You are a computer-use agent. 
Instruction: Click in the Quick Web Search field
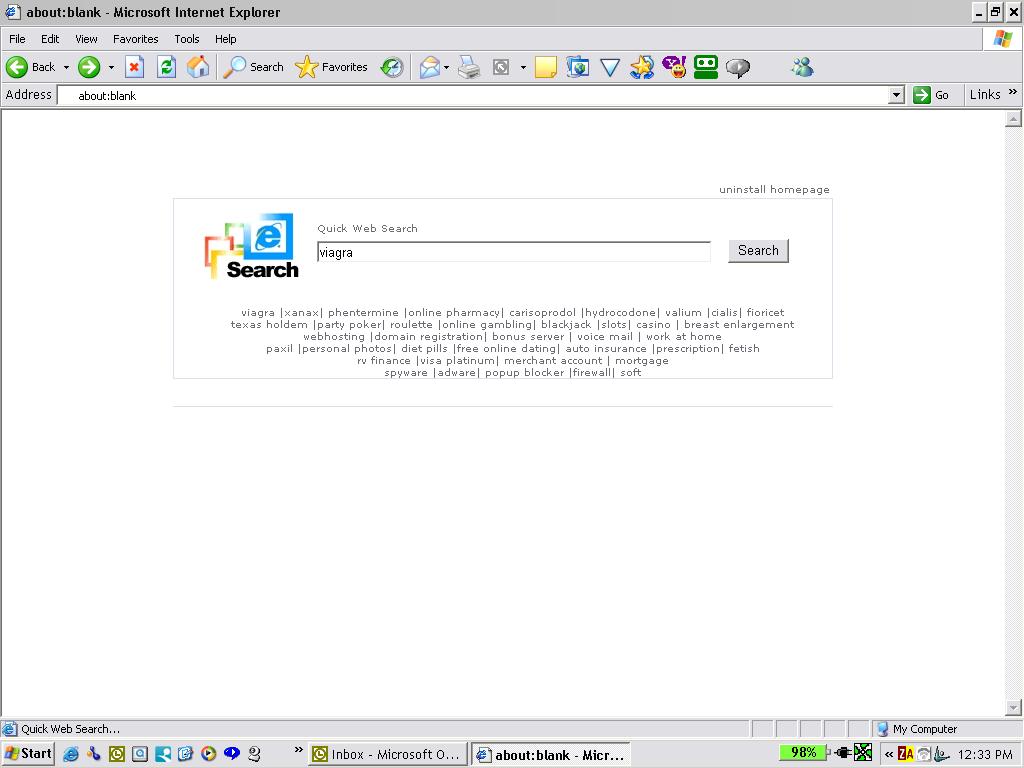click(513, 253)
